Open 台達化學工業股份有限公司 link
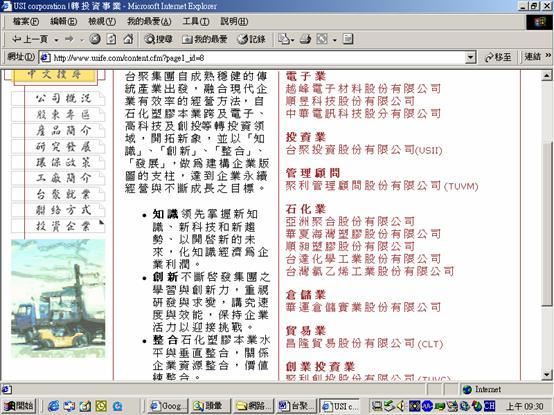Screen dimensions: 554x415 pyautogui.click(x=363, y=259)
